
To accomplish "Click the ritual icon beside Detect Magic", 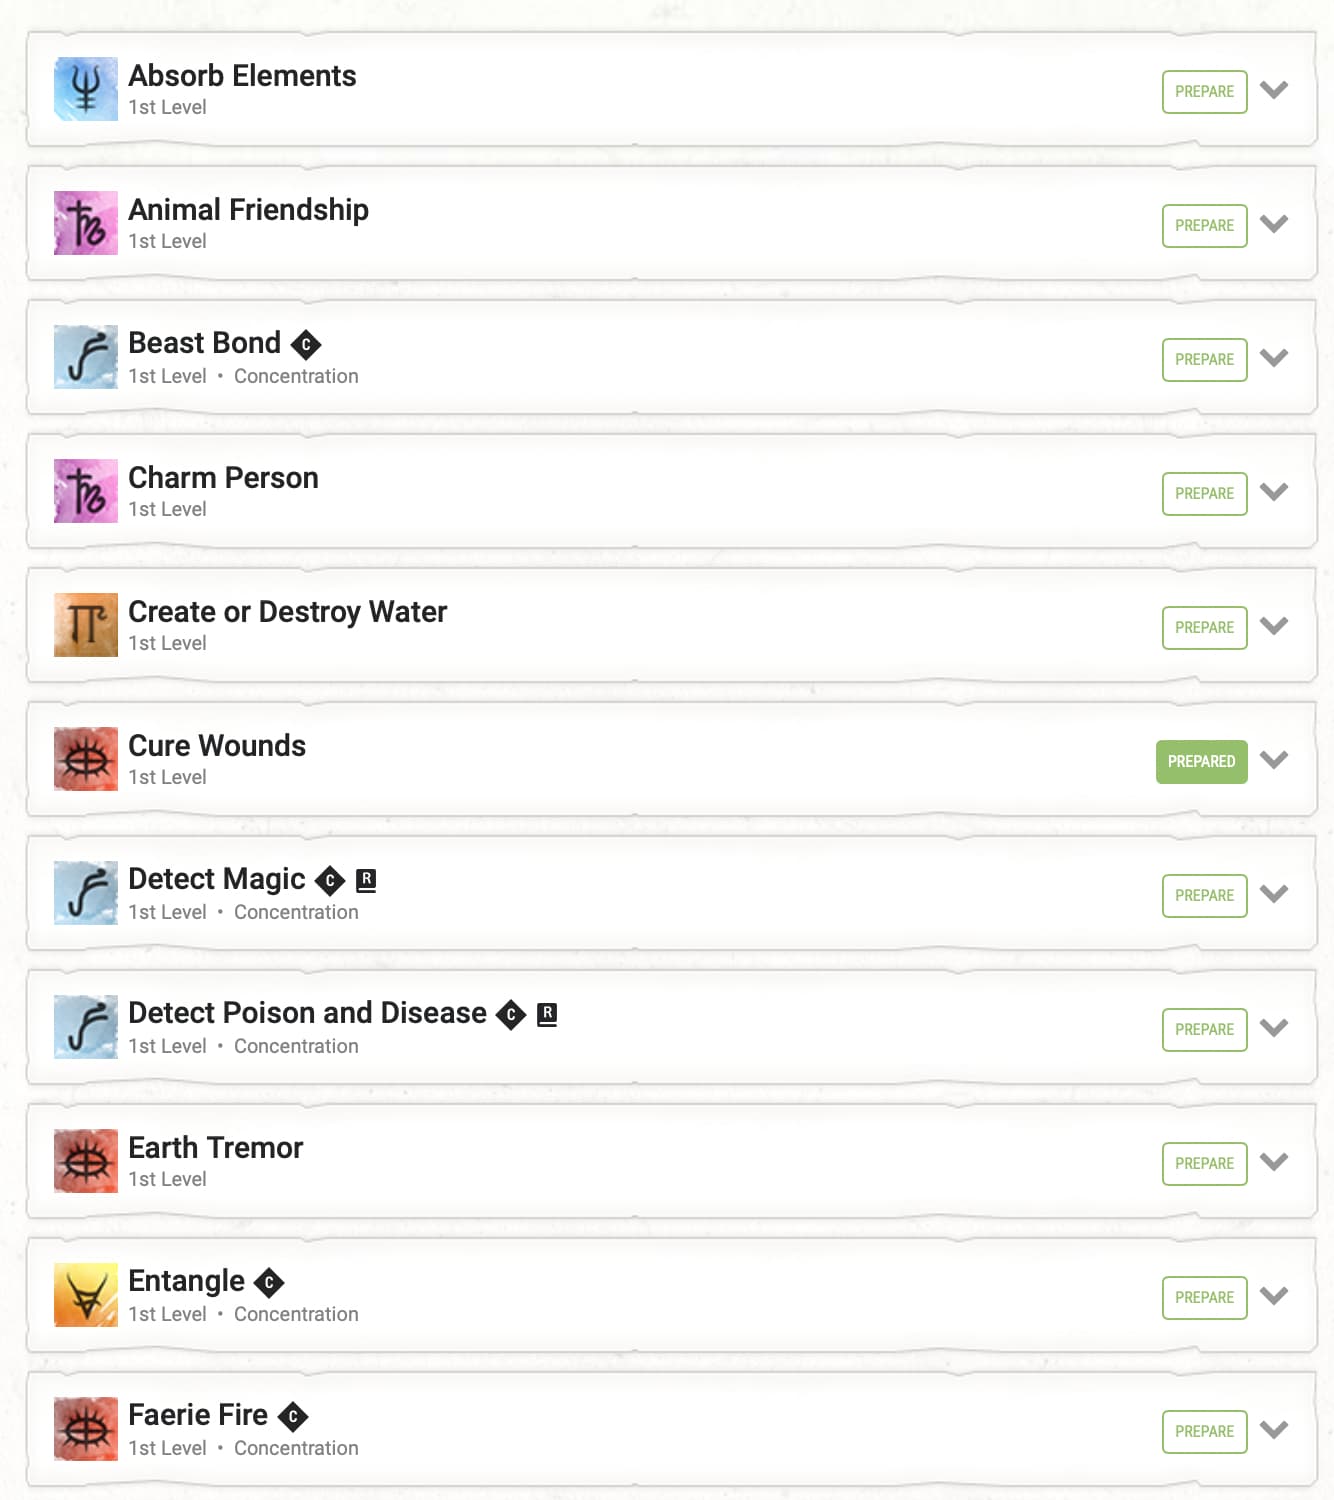I will [x=366, y=880].
